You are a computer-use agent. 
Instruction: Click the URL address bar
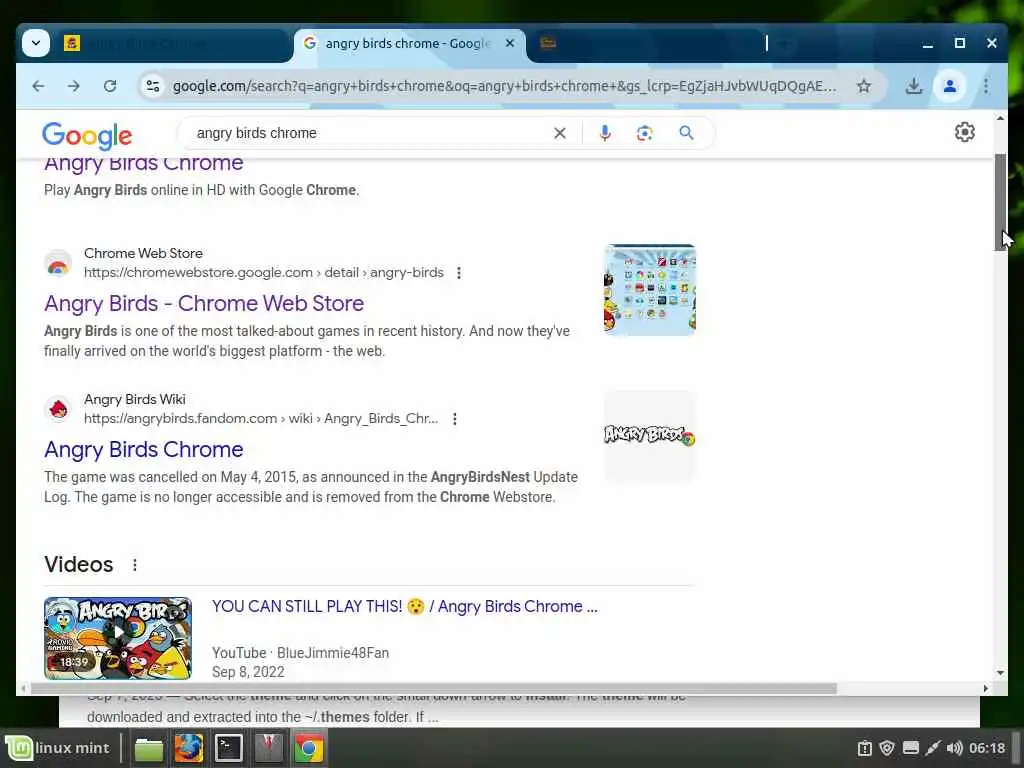[x=504, y=86]
